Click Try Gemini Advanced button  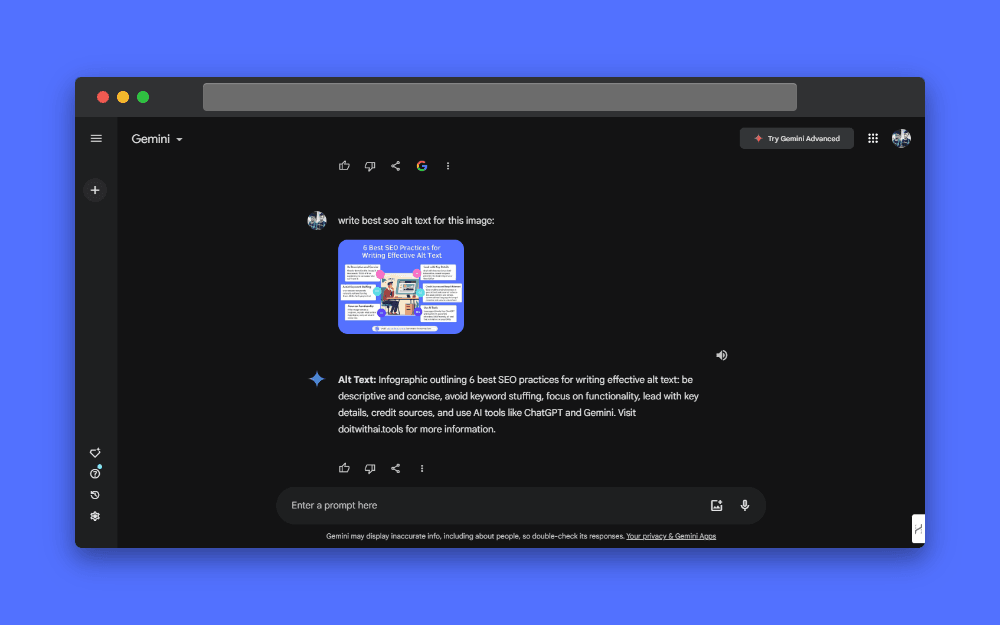[797, 138]
